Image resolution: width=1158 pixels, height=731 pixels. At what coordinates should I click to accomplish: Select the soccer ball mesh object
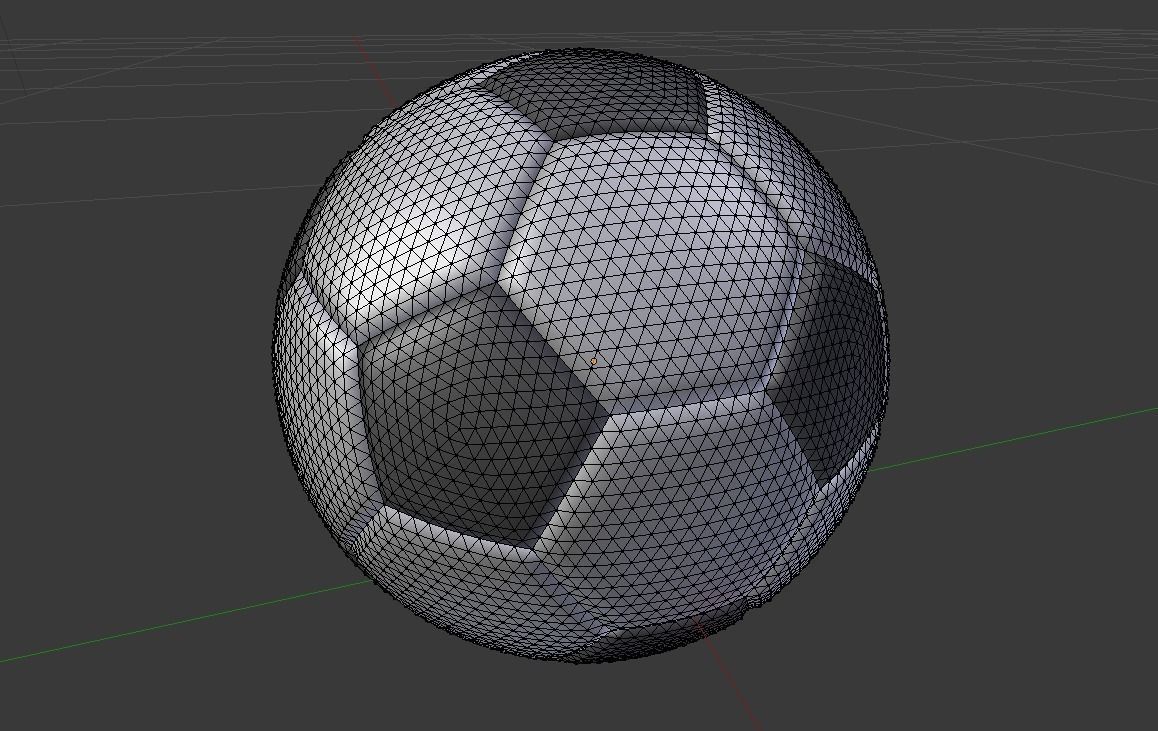(581, 354)
